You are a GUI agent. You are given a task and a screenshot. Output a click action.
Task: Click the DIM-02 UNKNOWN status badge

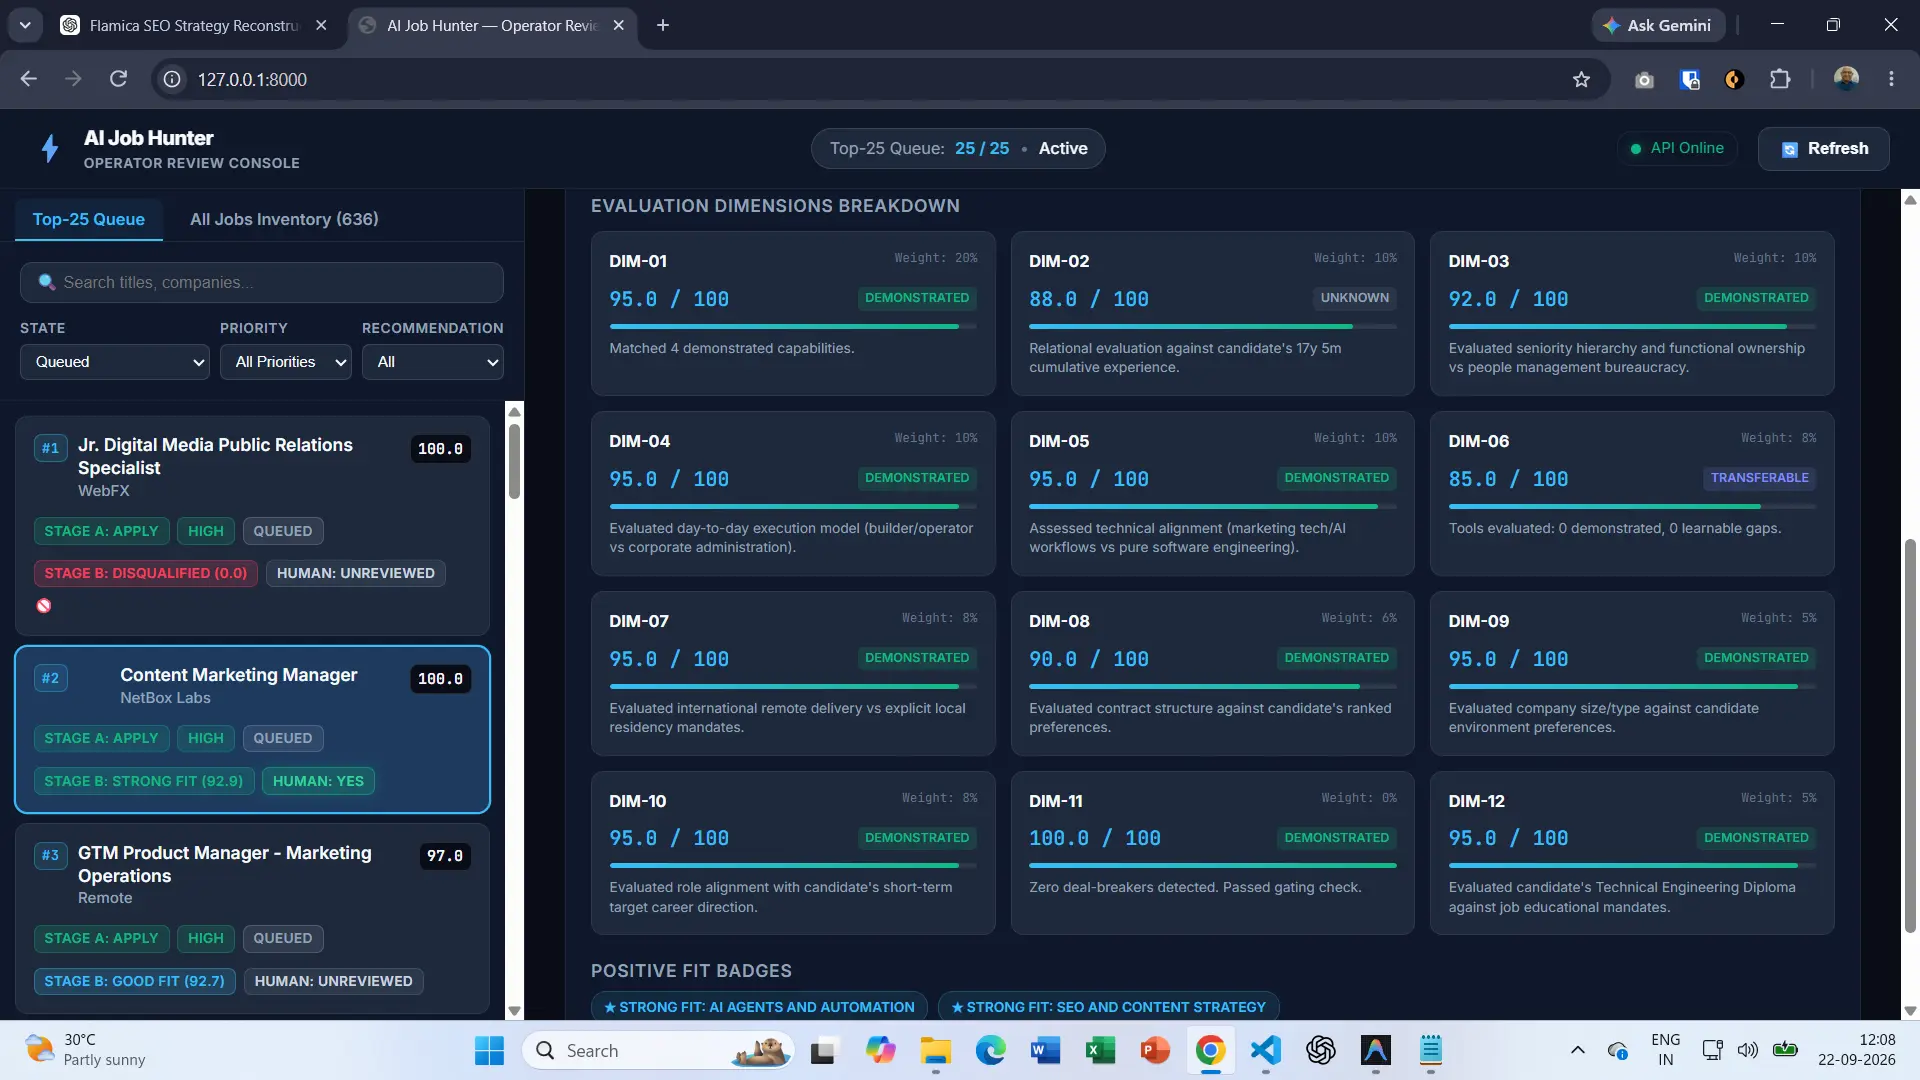coord(1354,298)
